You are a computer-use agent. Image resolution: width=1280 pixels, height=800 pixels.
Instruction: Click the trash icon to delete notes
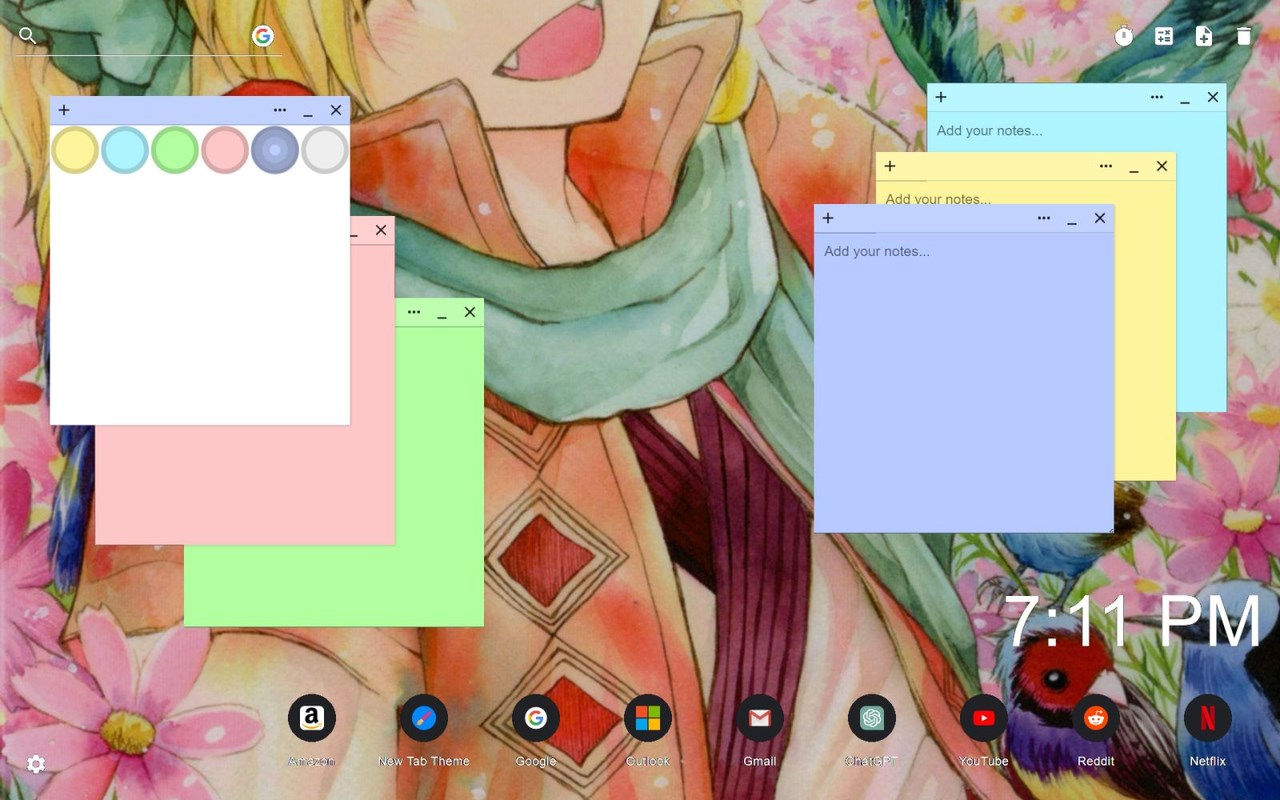pyautogui.click(x=1244, y=37)
